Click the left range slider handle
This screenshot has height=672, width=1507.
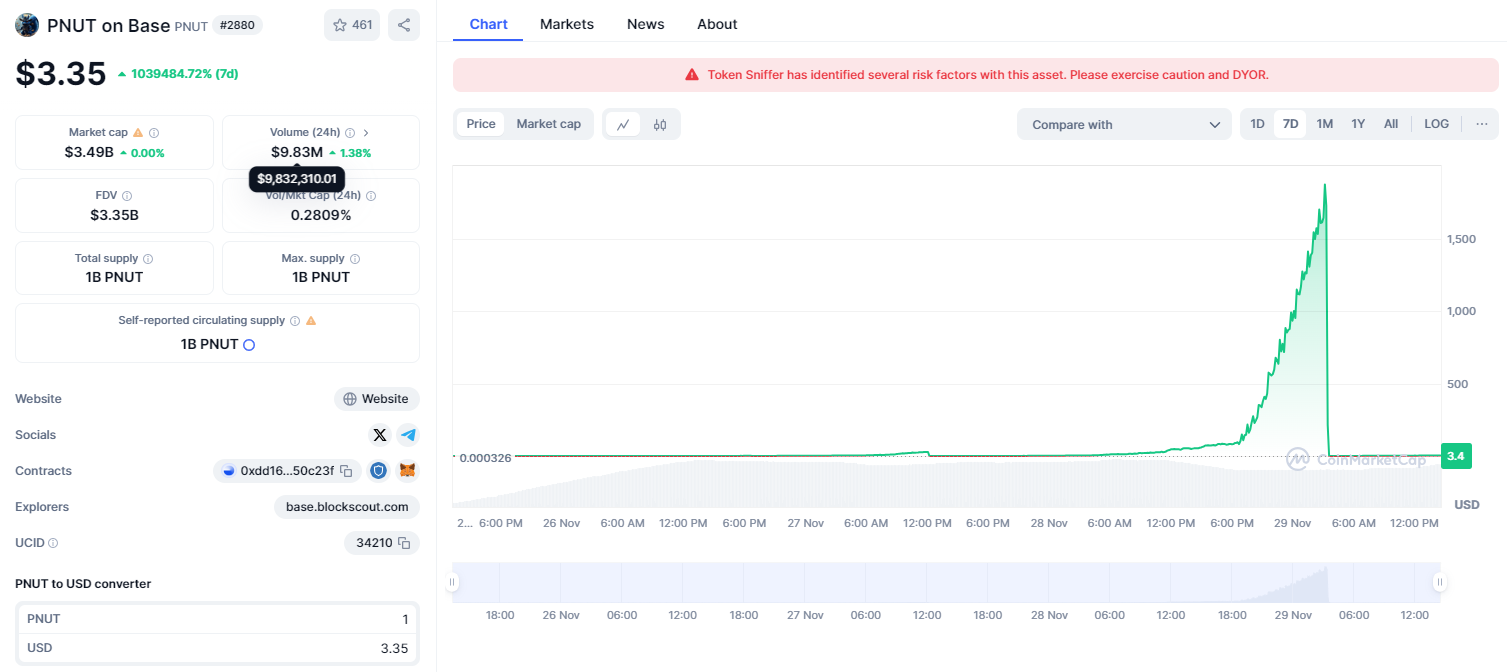tap(453, 582)
